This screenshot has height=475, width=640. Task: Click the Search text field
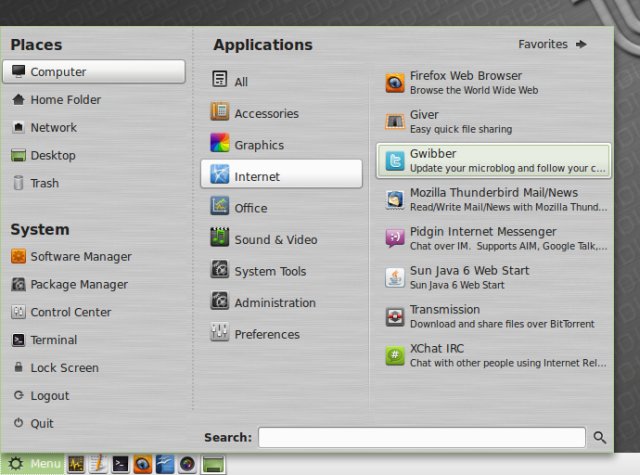point(421,437)
